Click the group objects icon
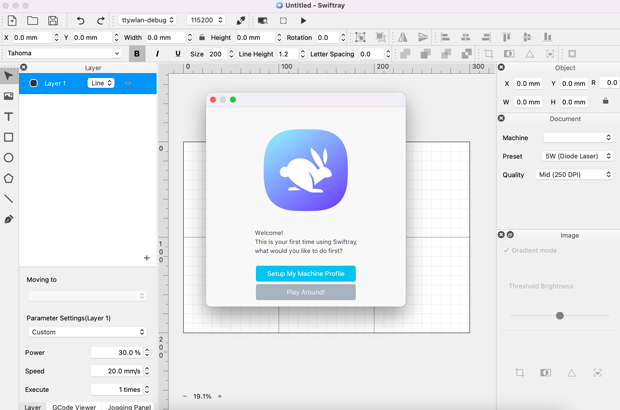Screen dimensions: 620x410 pyautogui.click(x=360, y=37)
